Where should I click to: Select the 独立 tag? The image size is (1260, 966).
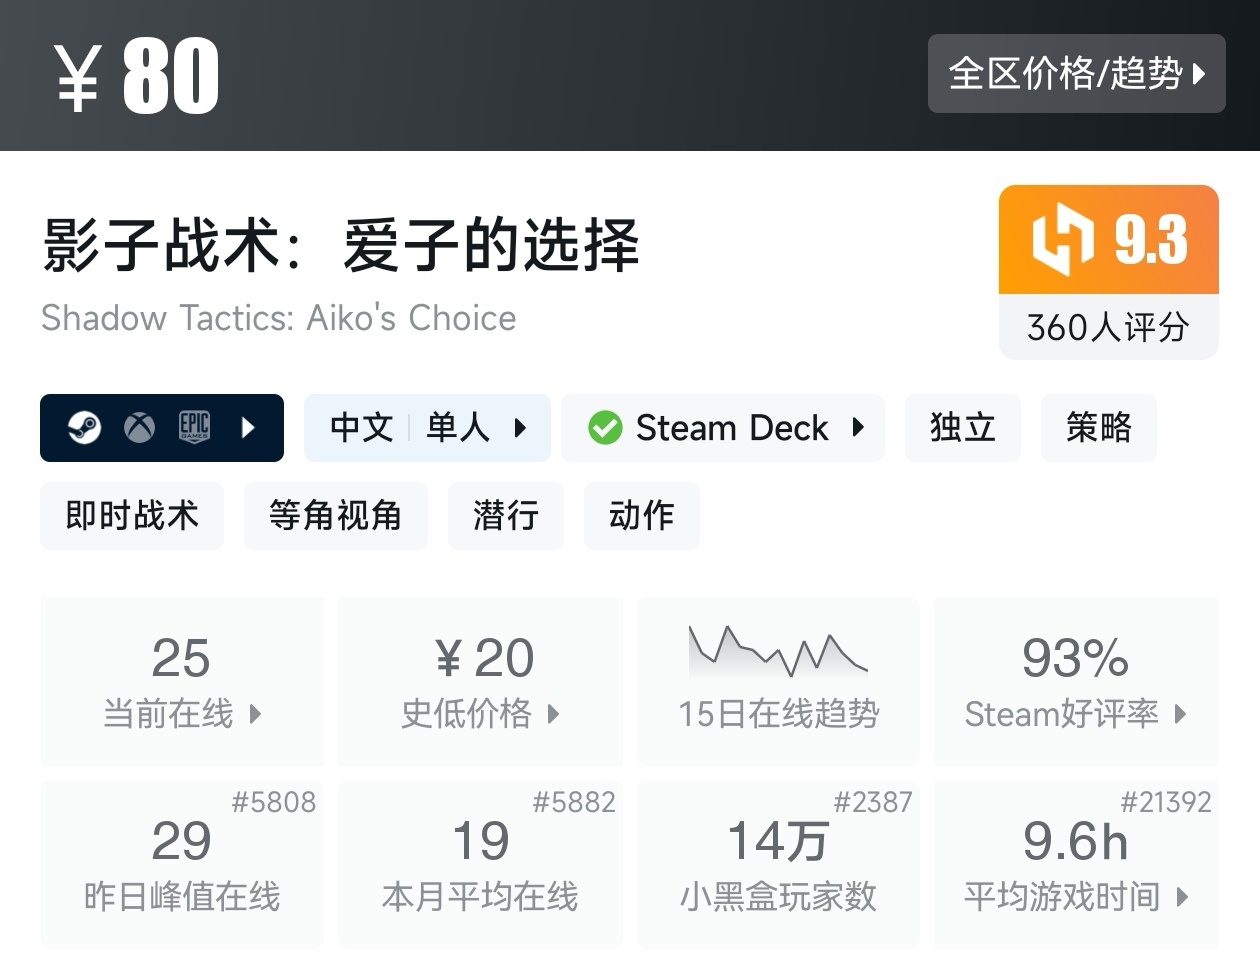pyautogui.click(x=962, y=428)
